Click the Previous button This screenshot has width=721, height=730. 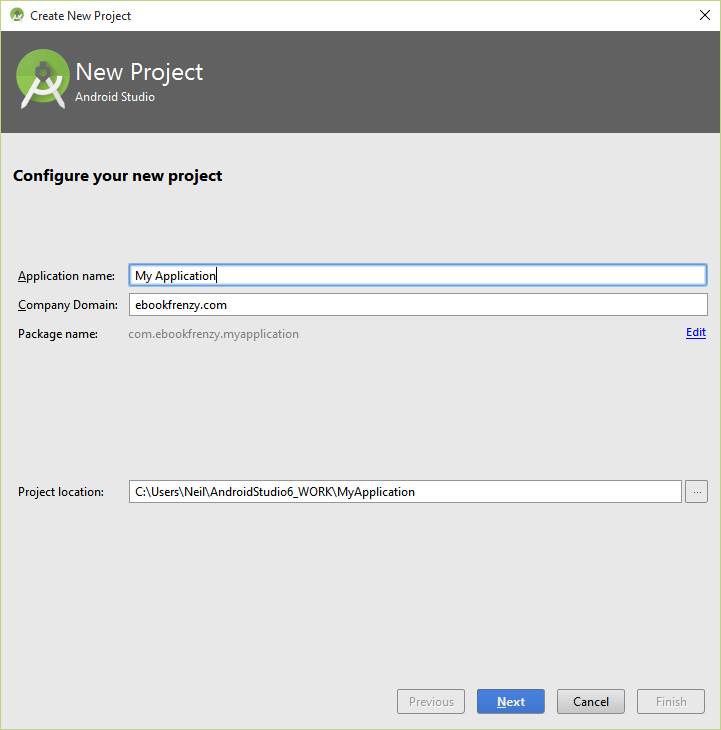point(431,701)
